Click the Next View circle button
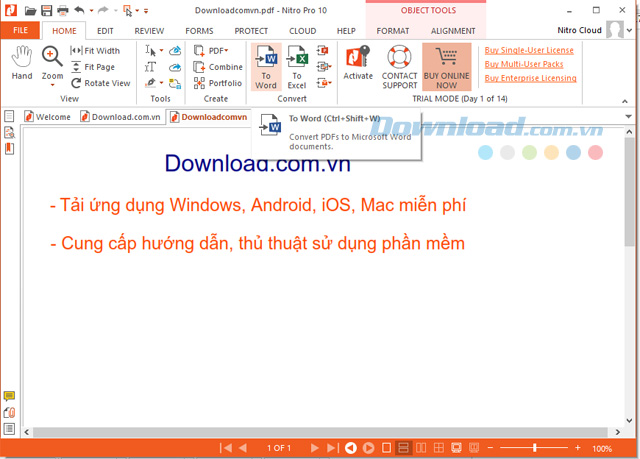Image resolution: width=640 pixels, height=459 pixels. (x=368, y=448)
